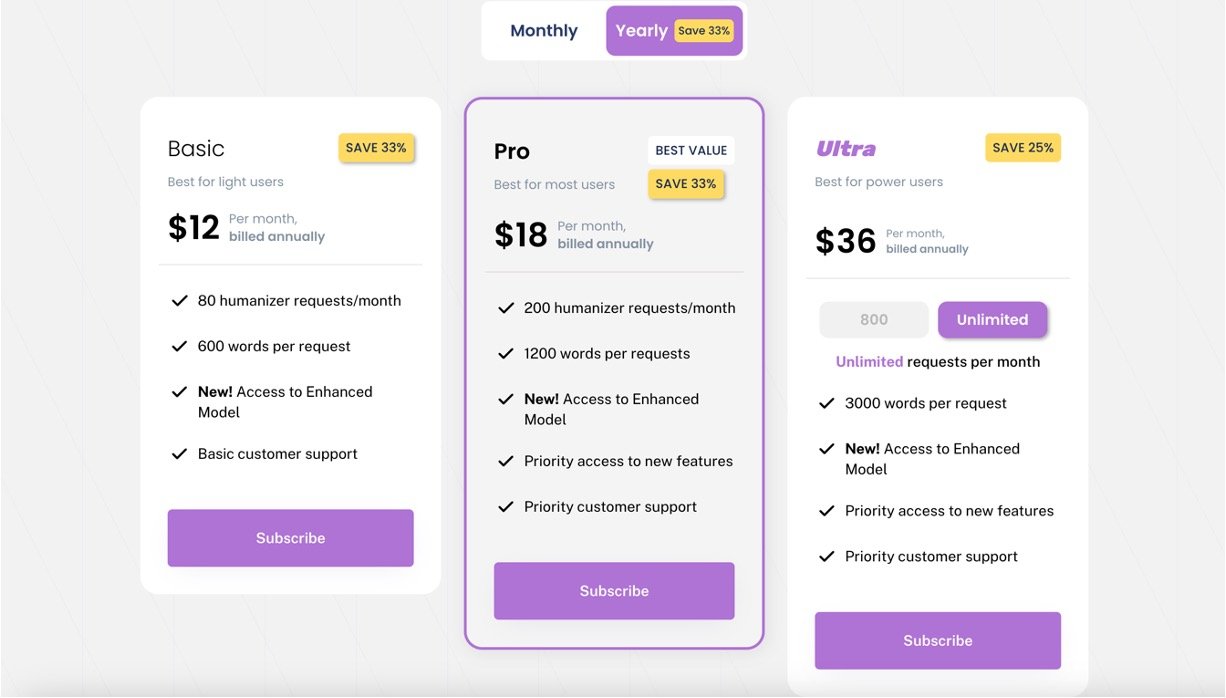Click checkmark beside 600 words per request

pyautogui.click(x=180, y=347)
